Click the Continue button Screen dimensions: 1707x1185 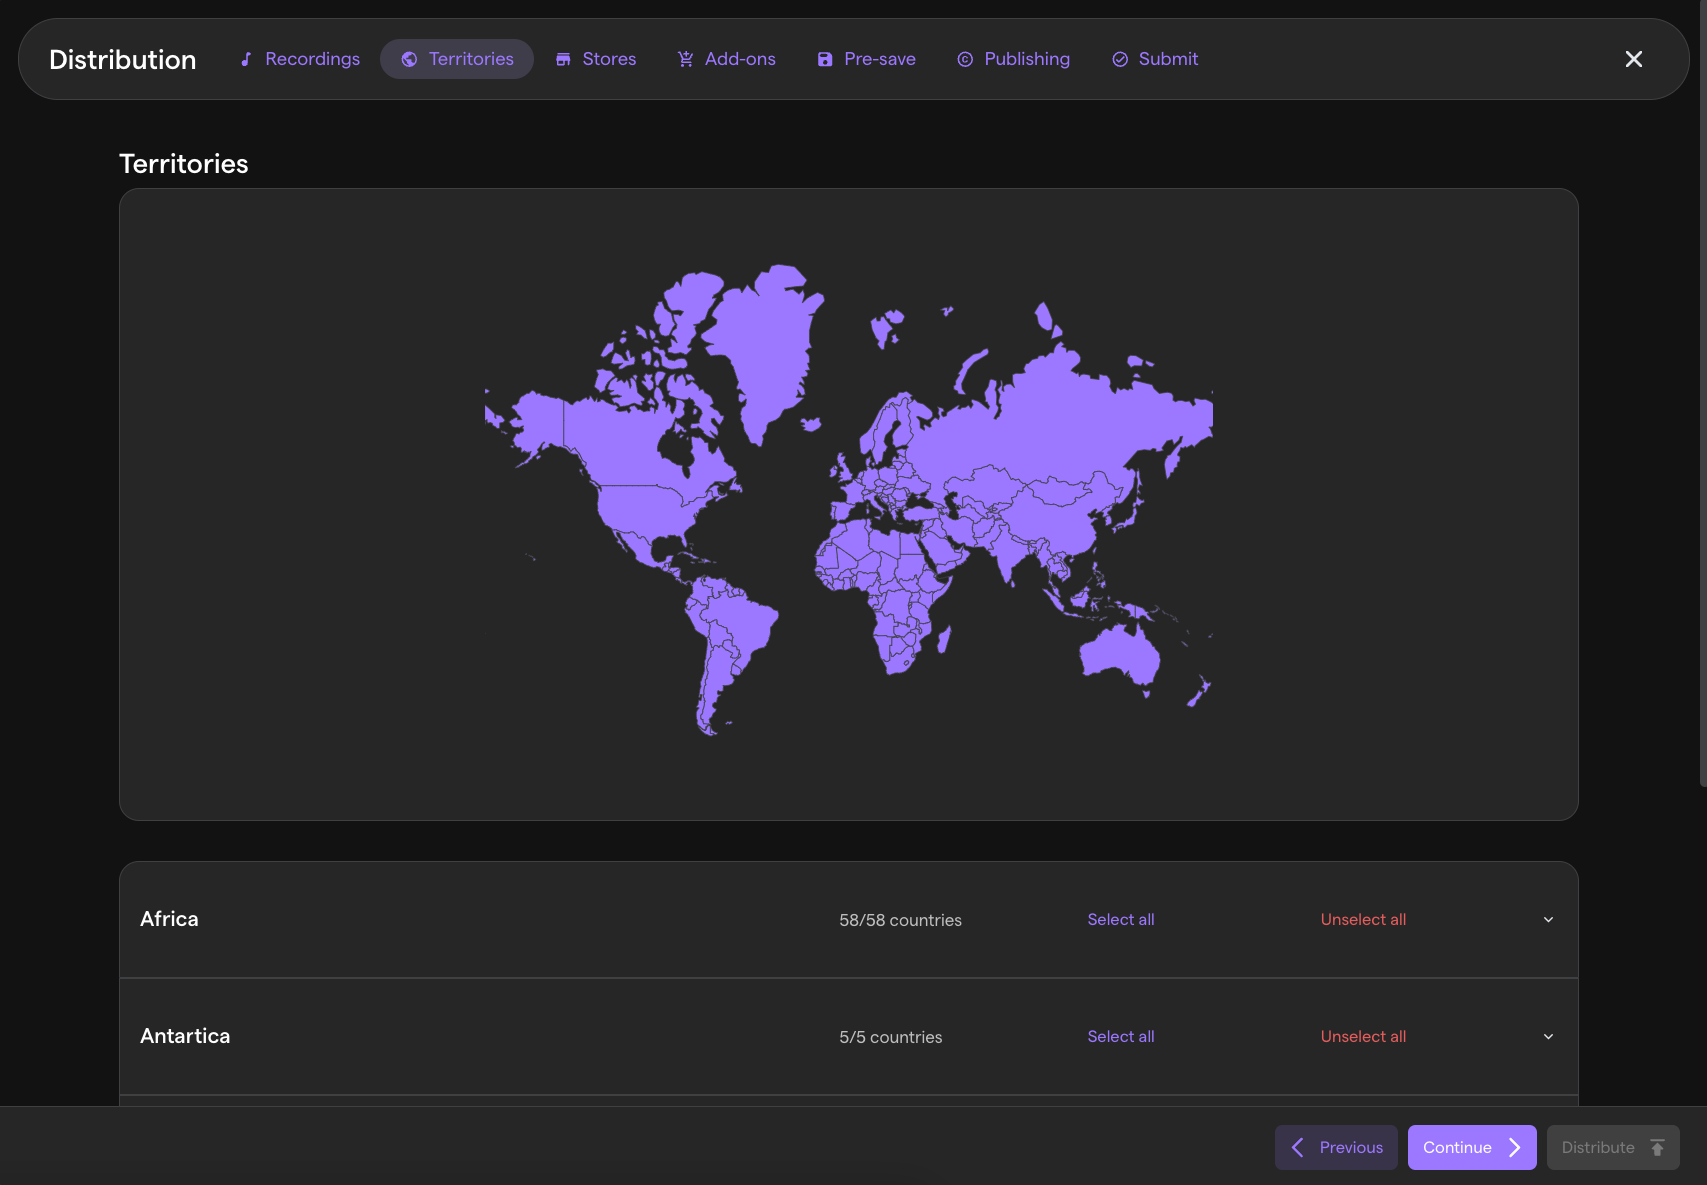click(1472, 1147)
